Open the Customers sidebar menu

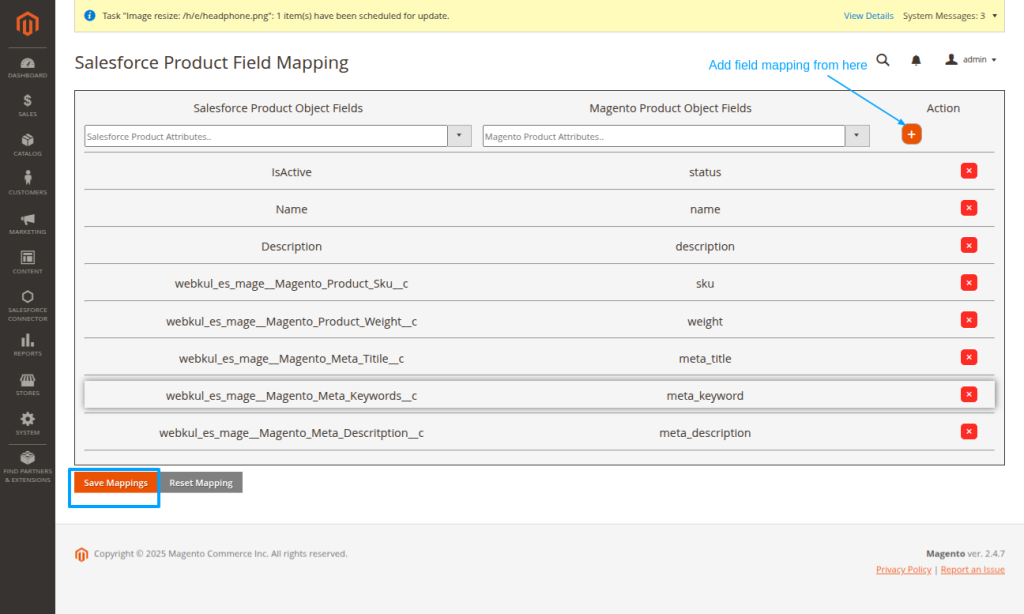tap(27, 184)
